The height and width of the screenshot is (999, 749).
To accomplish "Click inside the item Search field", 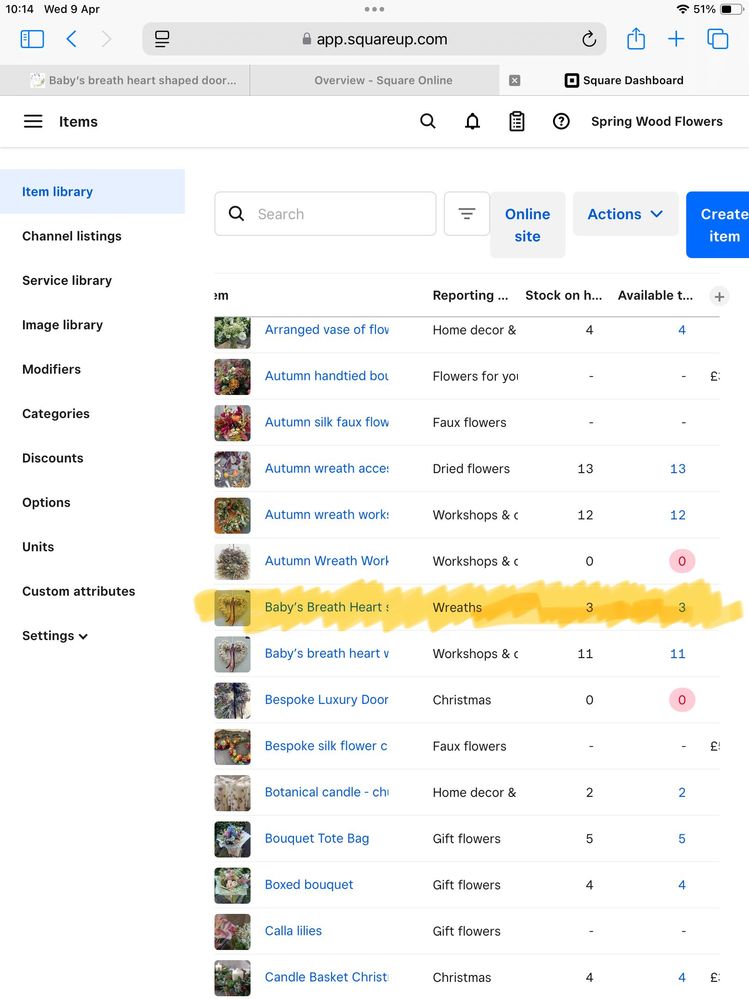I will coord(335,214).
